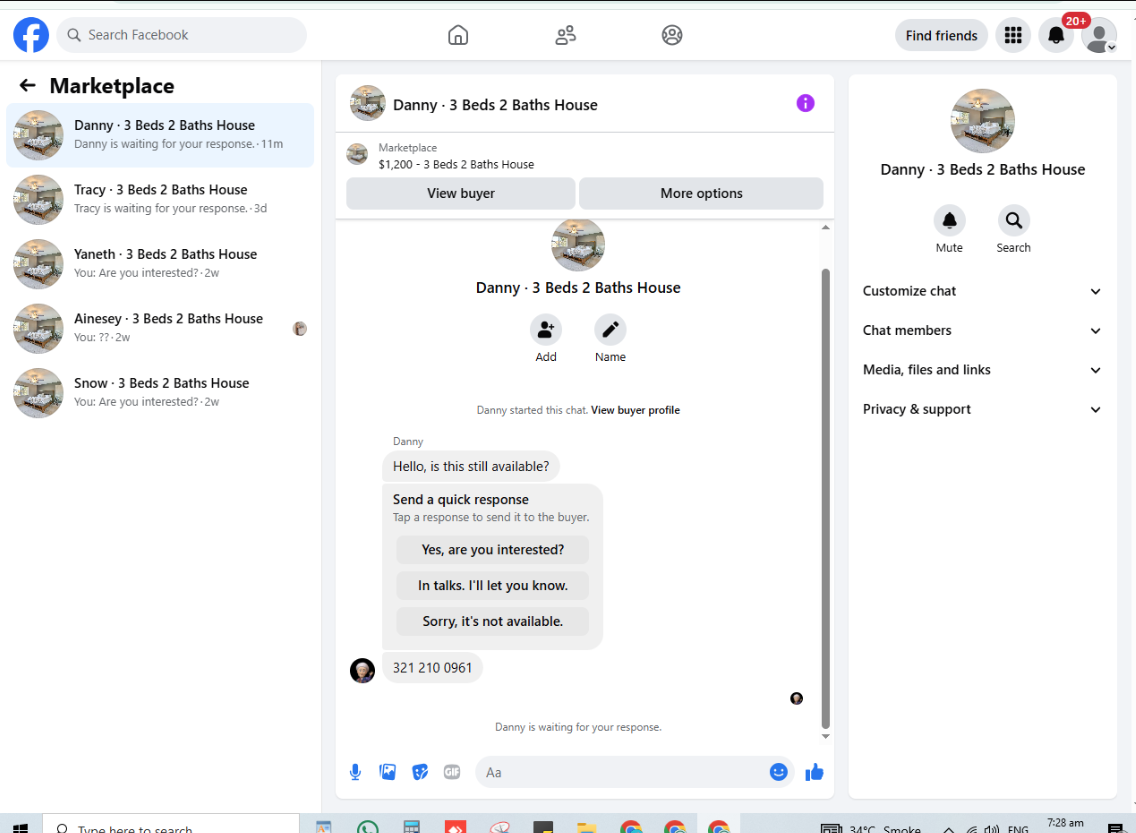Screen dimensions: 1136x833
Task: Open the notifications bell
Action: point(1056,35)
